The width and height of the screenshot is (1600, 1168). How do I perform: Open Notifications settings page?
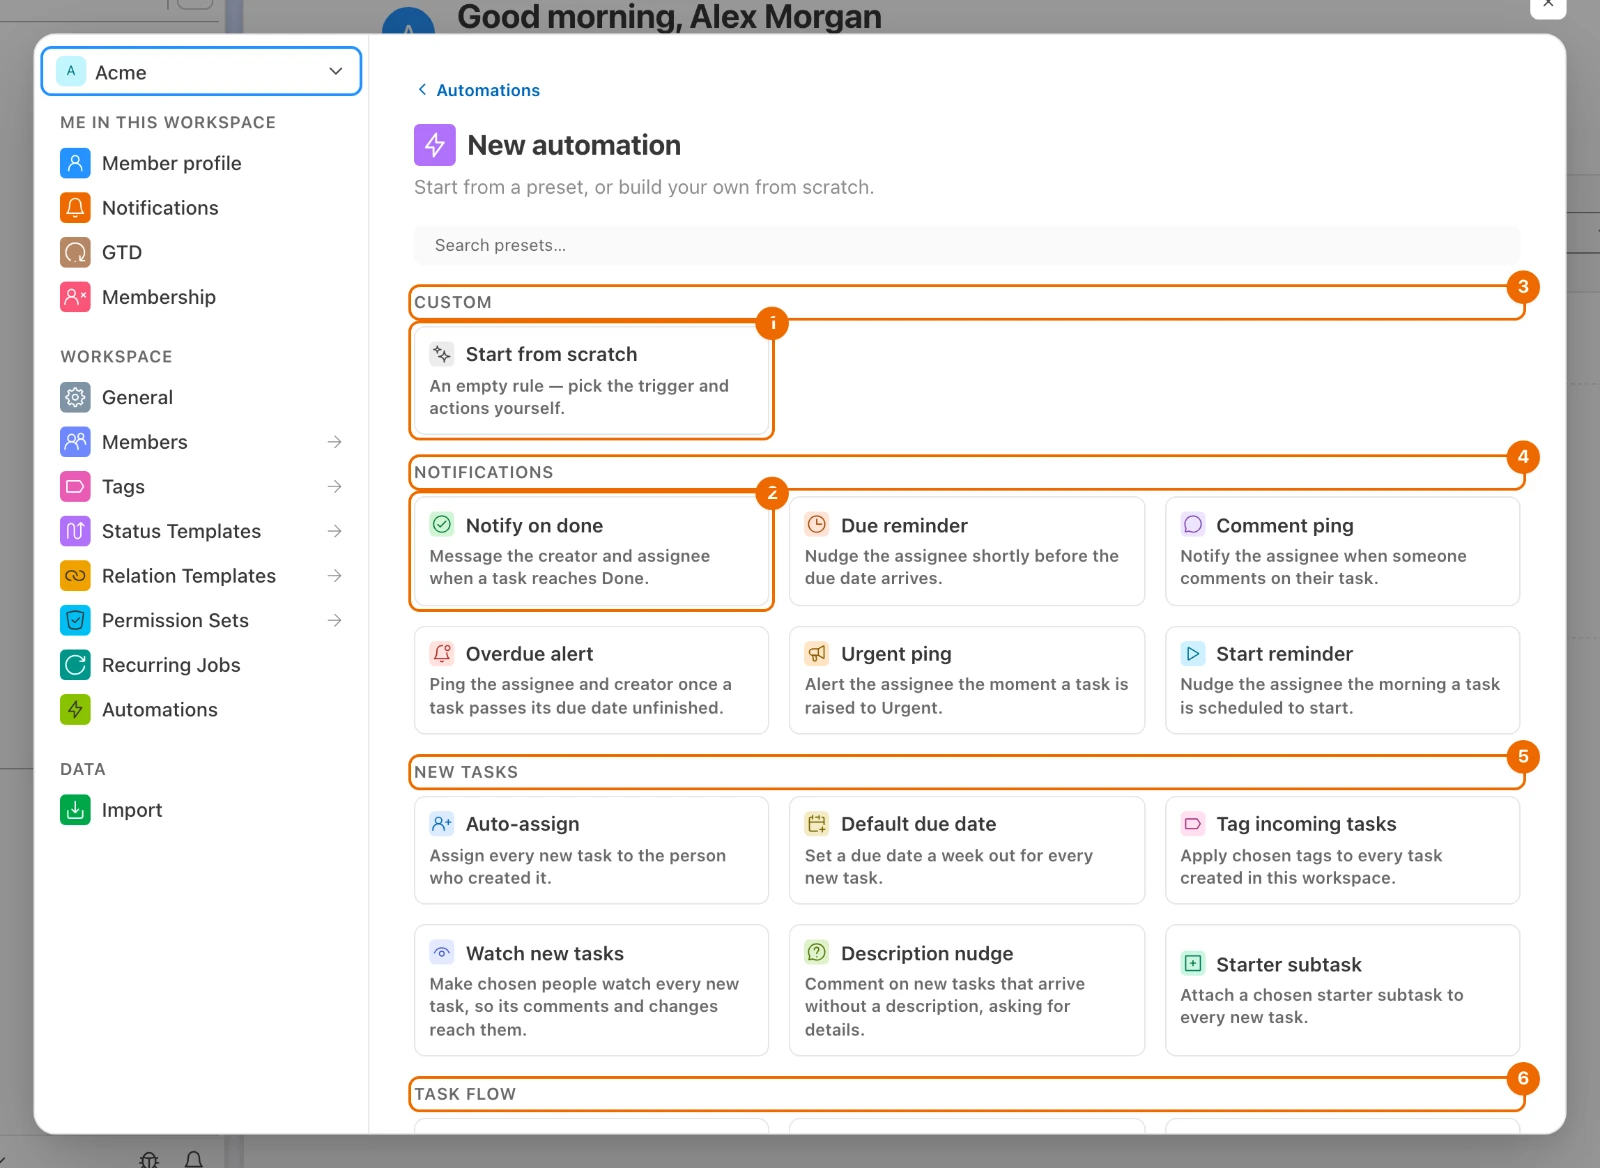[x=201, y=208]
